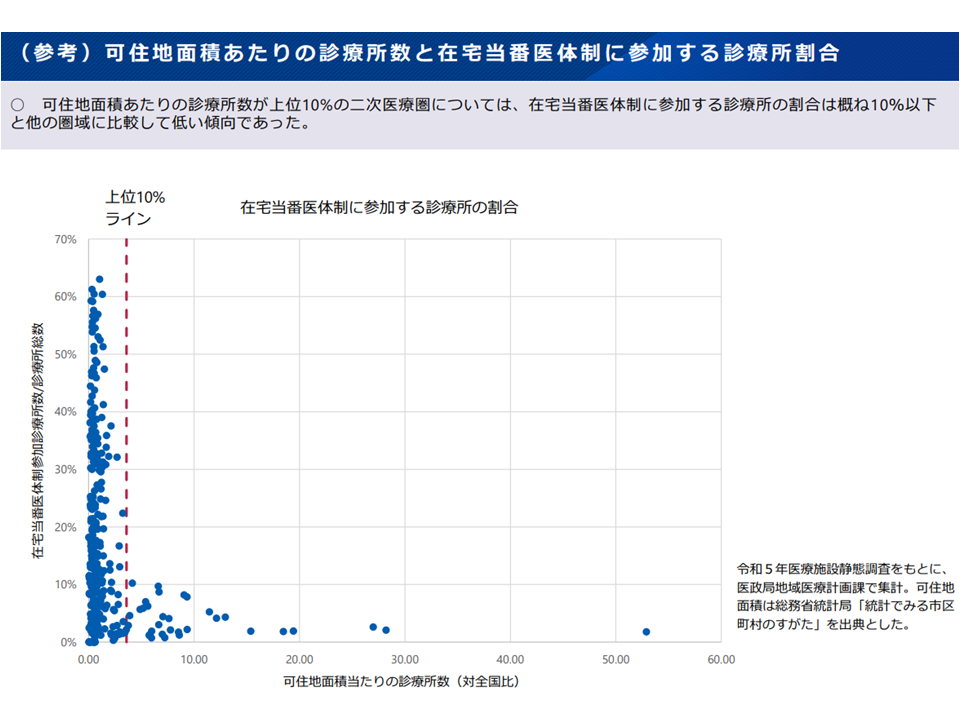960x720 pixels.
Task: Select the chart title 在宅当番医体制に参加する診療所の割合
Action: (379, 208)
